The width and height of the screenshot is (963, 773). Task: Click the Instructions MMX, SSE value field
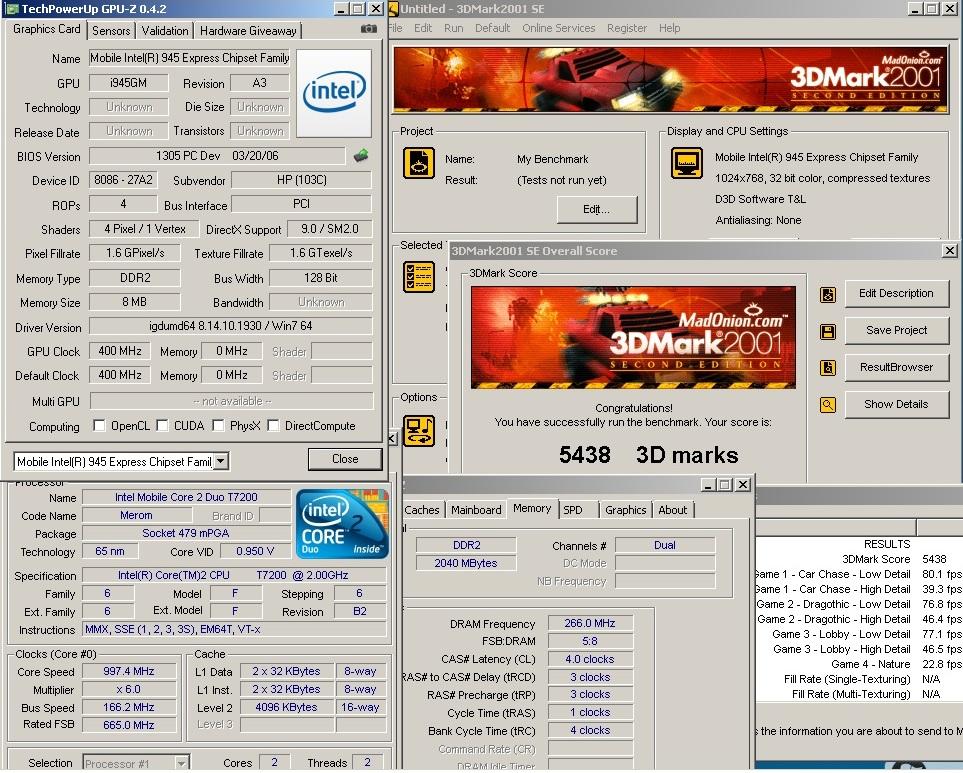click(234, 629)
